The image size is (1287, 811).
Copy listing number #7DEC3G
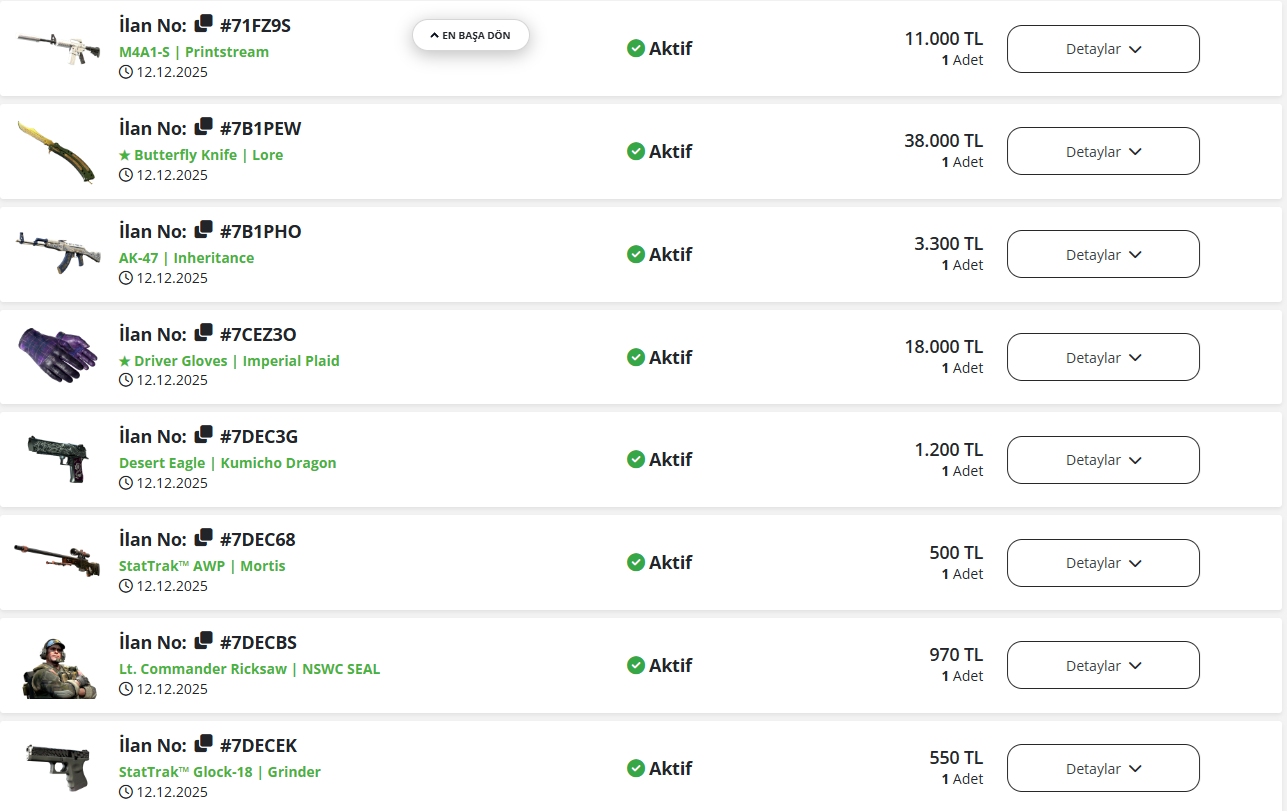point(204,436)
